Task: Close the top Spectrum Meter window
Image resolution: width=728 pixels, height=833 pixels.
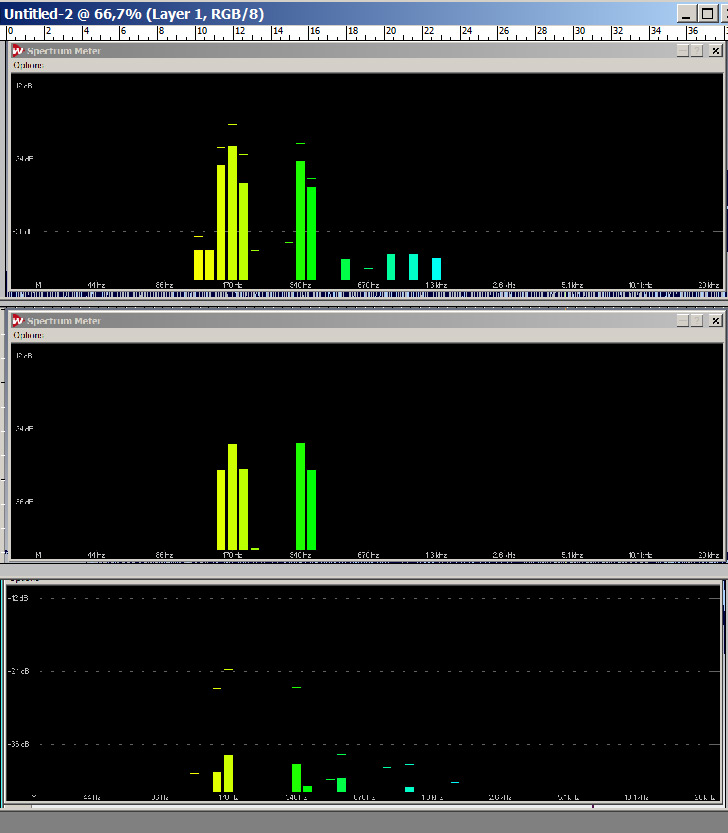Action: coord(714,51)
